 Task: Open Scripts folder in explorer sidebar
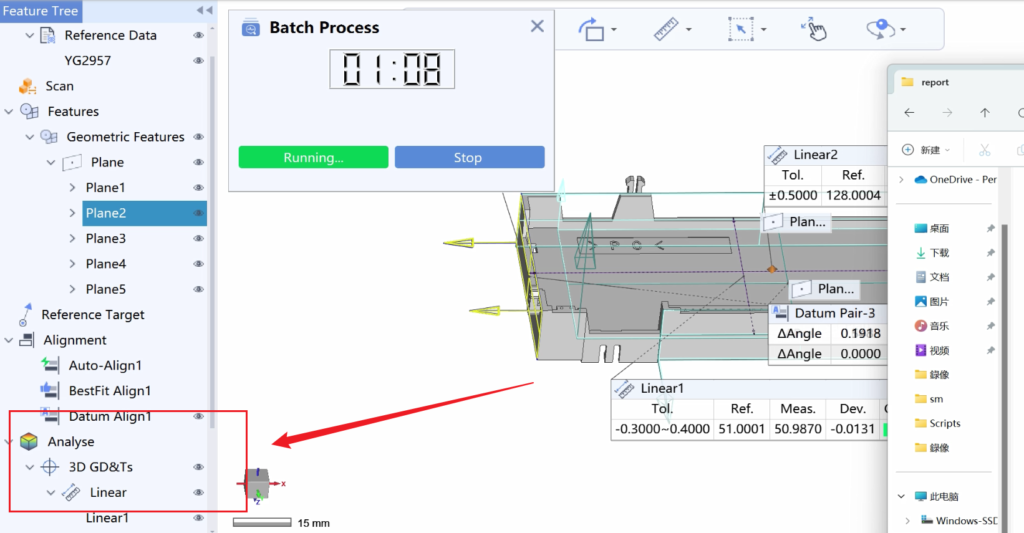point(938,423)
